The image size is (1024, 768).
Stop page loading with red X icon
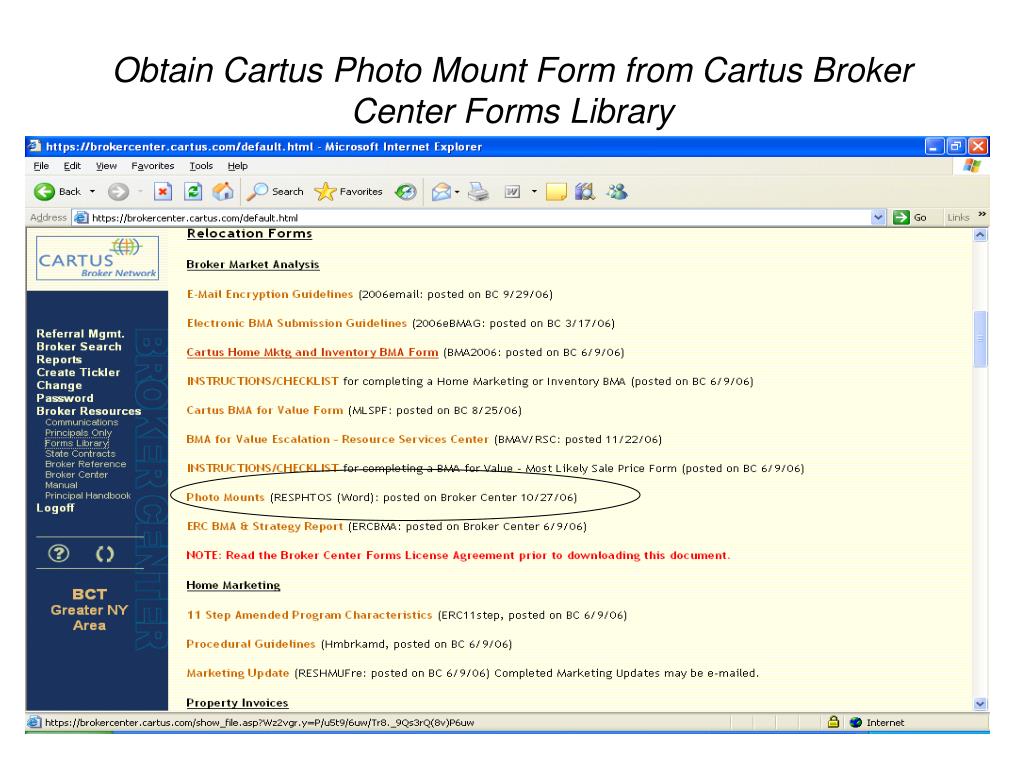tap(163, 191)
